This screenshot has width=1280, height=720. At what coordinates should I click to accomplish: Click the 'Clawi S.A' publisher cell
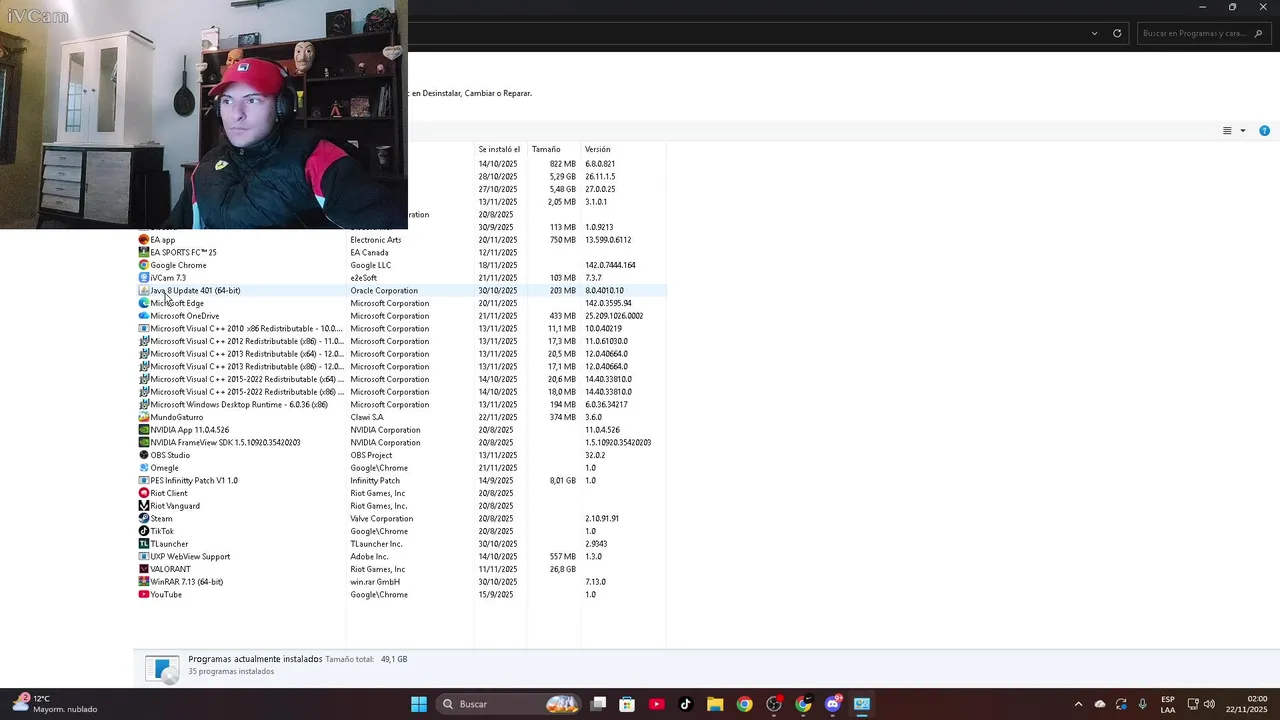click(x=367, y=417)
